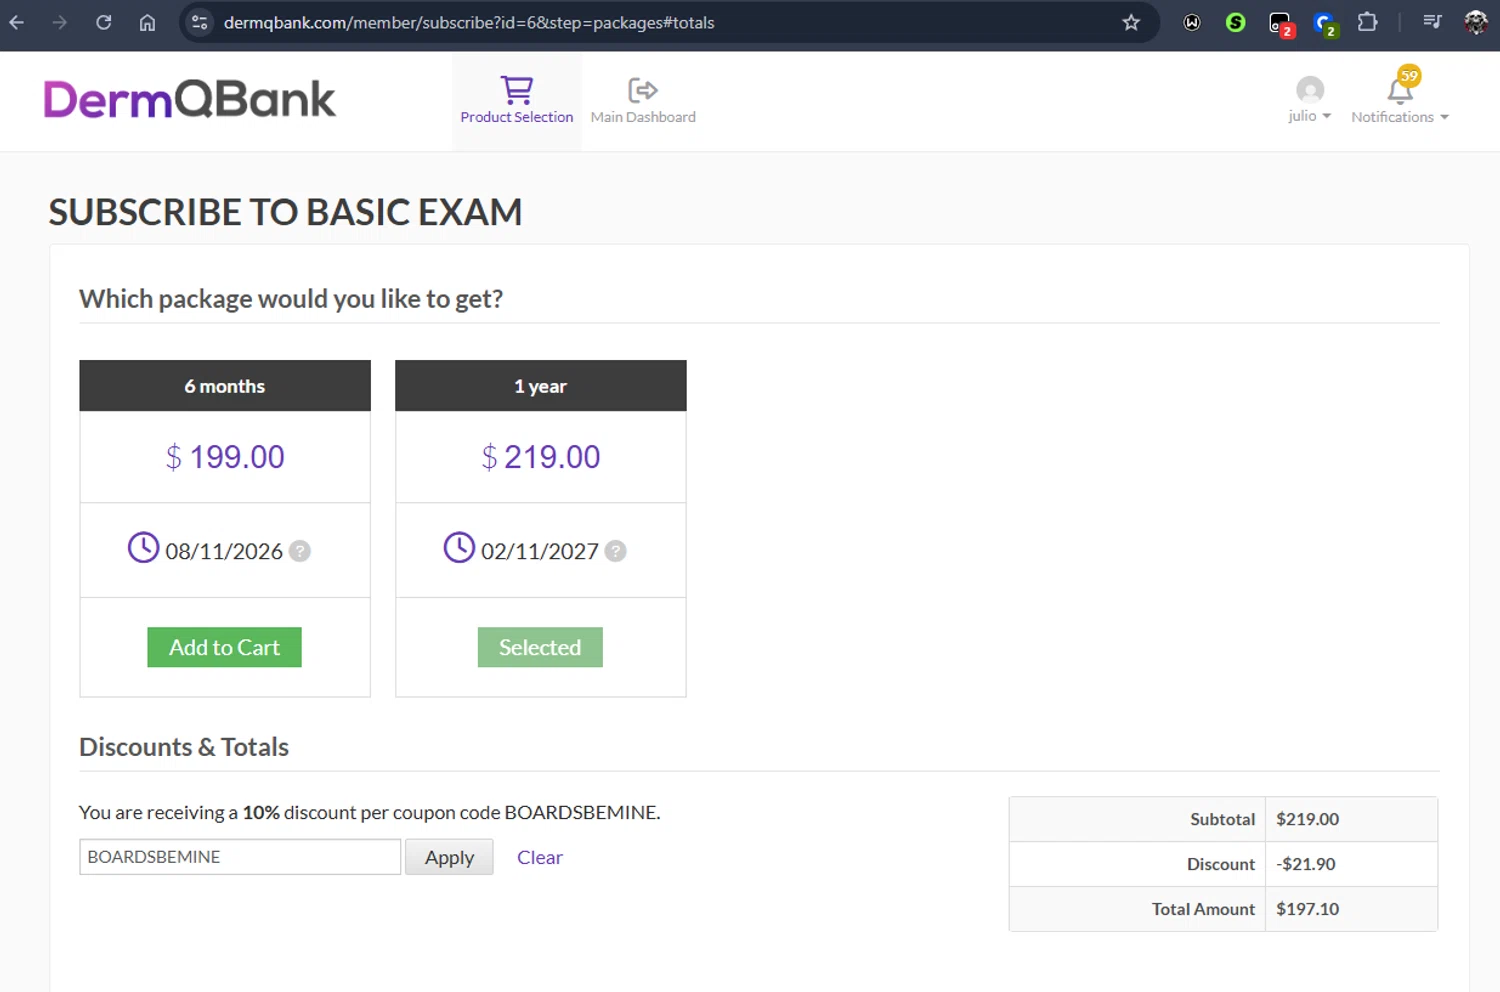
Task: Click the Subscribe to Basic Exam heading
Action: [x=286, y=212]
